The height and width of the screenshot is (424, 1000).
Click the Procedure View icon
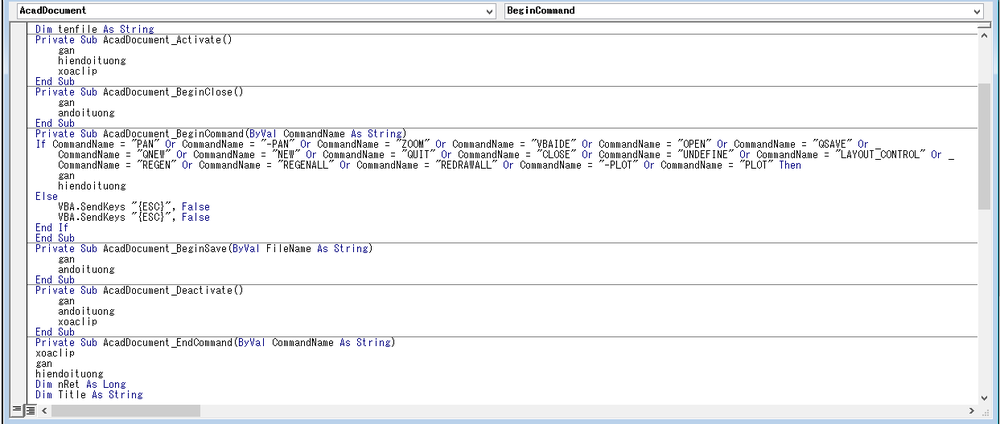[16, 411]
